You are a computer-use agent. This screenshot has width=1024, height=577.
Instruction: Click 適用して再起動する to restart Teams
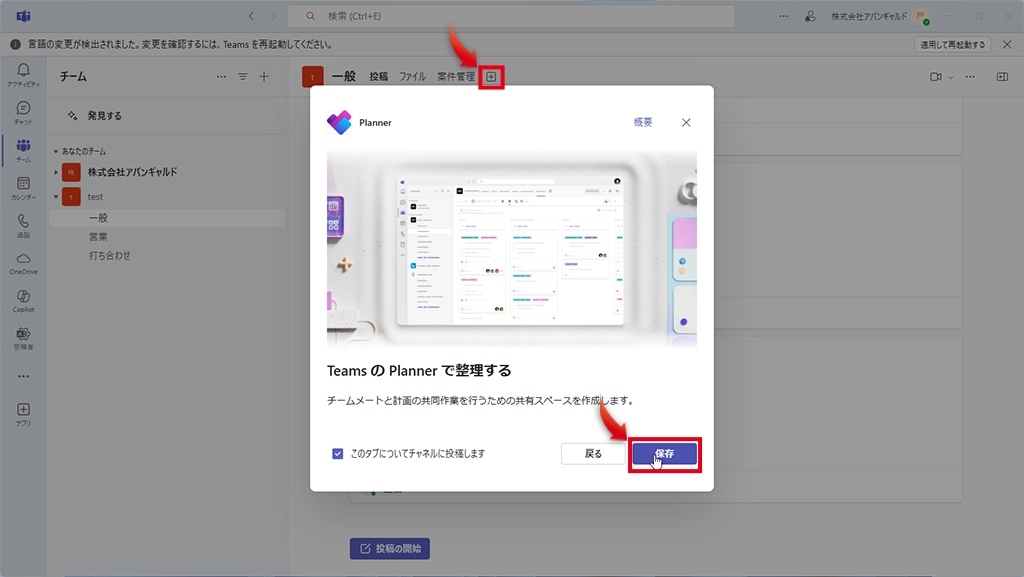pyautogui.click(x=953, y=44)
